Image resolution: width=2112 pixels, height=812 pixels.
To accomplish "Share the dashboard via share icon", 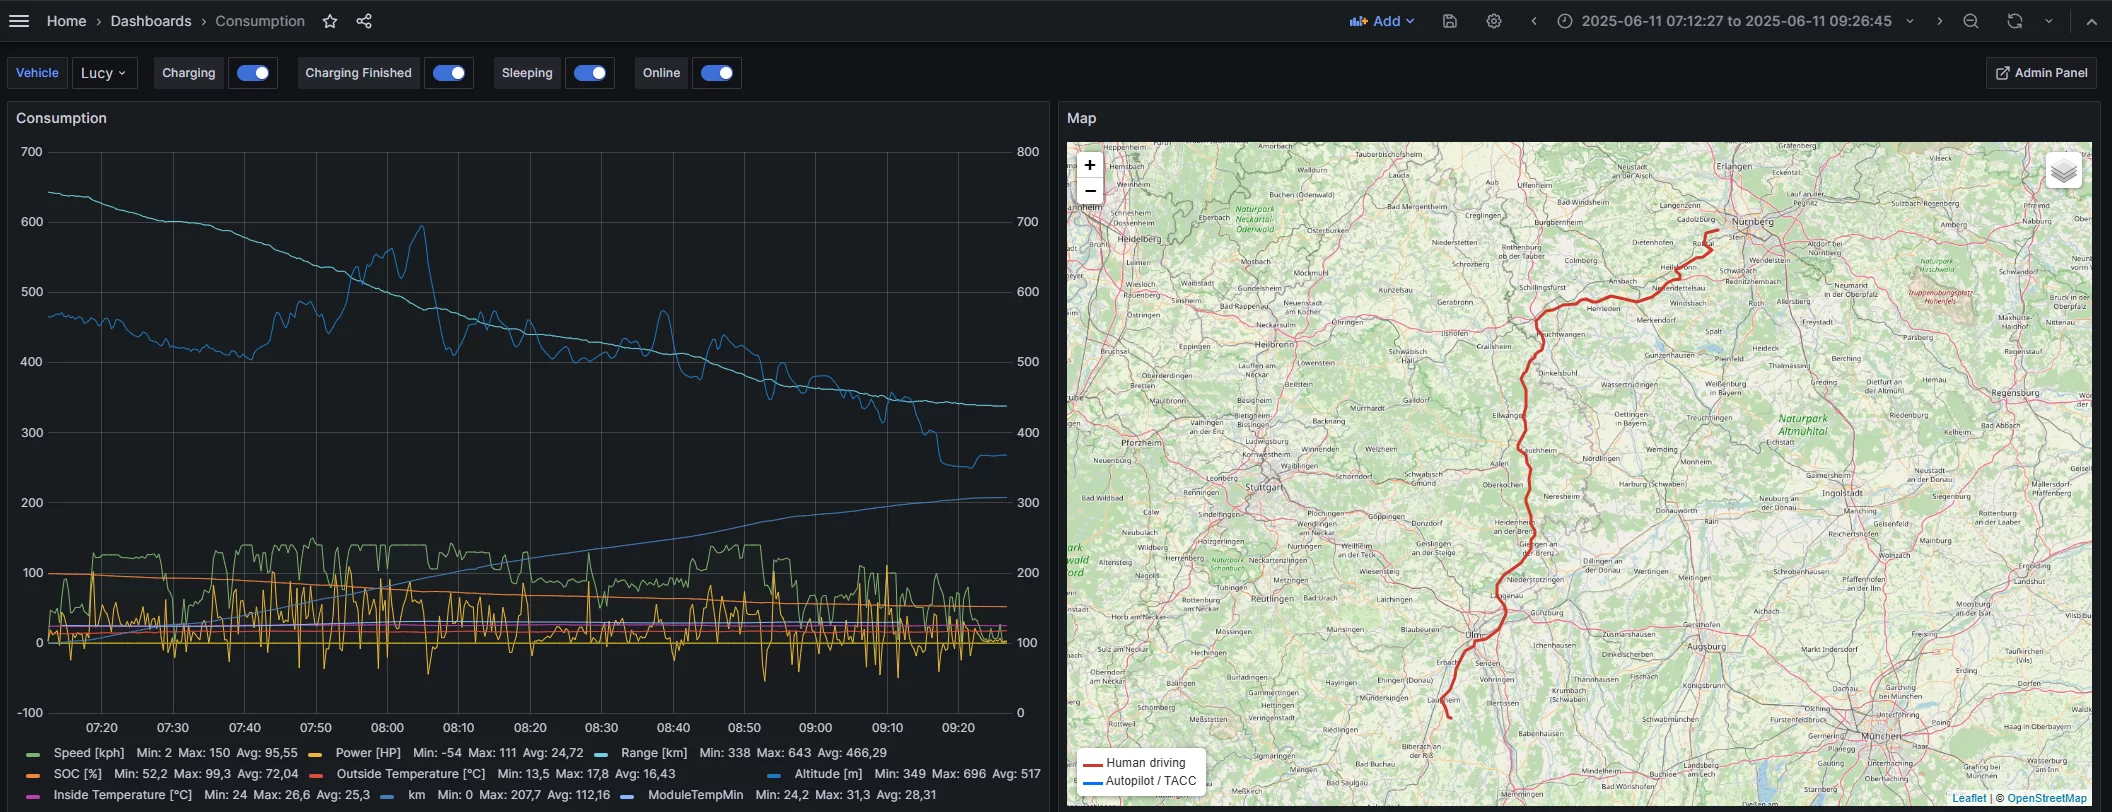I will (364, 21).
